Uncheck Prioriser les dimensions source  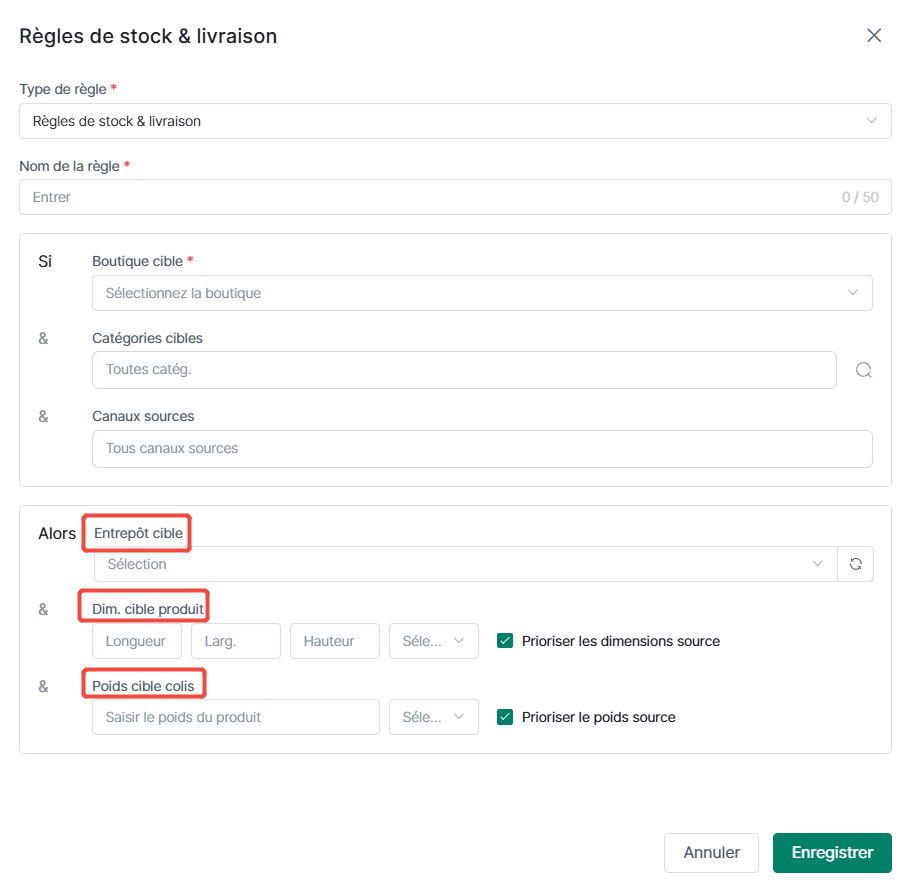pyautogui.click(x=505, y=641)
